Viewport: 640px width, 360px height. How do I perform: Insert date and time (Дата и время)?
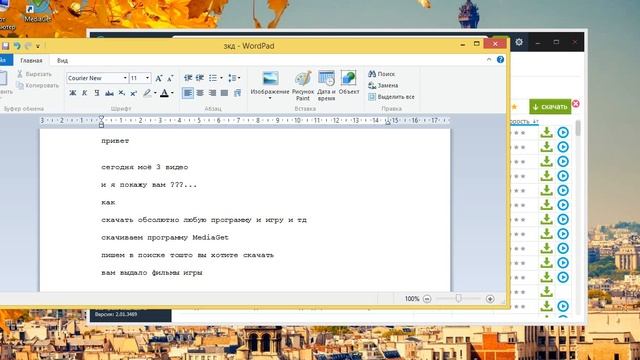326,86
